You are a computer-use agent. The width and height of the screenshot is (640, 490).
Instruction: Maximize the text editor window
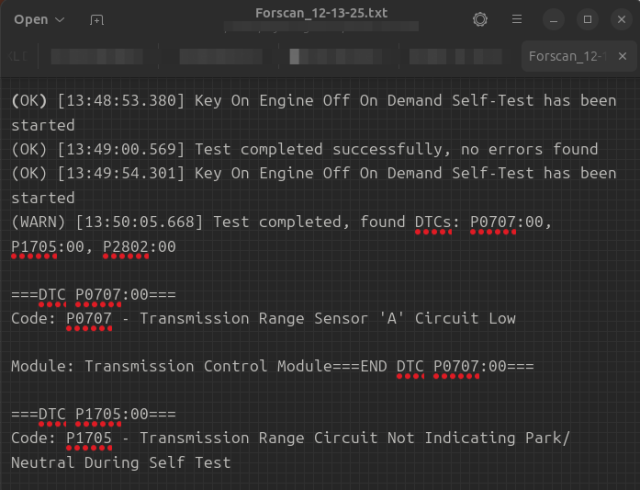tap(588, 19)
